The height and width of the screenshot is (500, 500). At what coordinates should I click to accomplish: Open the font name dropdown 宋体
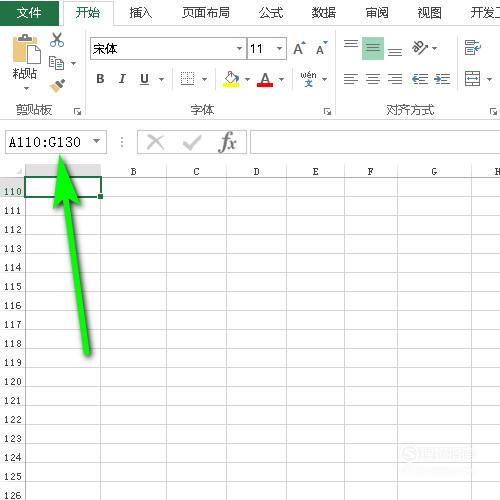(x=239, y=49)
